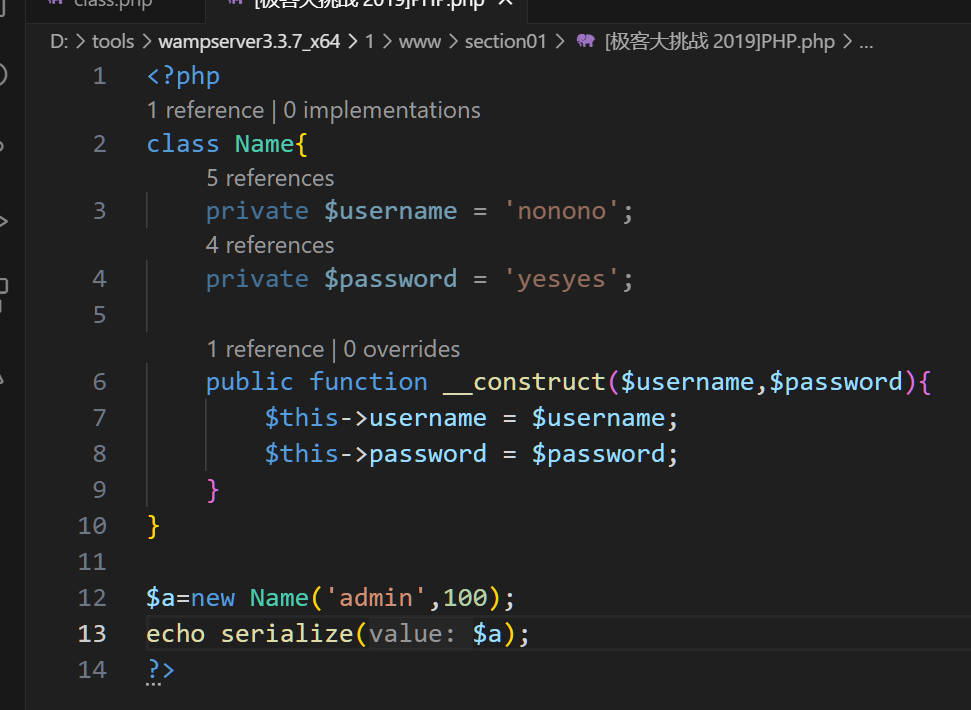Click the "0 overrides" CodeLens above __construct
Screen dimensions: 971x710
402,349
